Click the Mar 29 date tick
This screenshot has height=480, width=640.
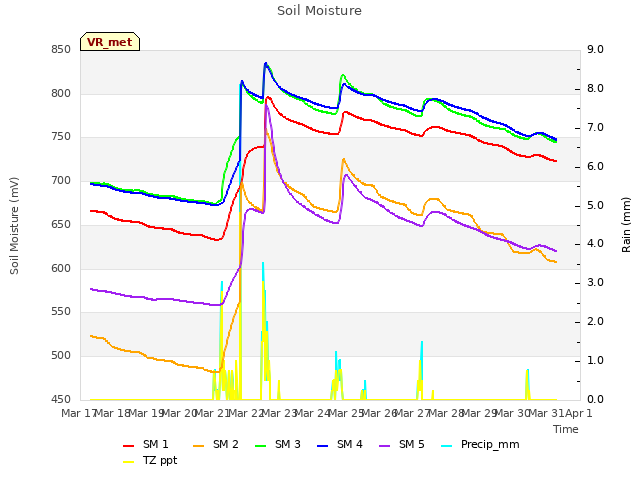pyautogui.click(x=480, y=414)
